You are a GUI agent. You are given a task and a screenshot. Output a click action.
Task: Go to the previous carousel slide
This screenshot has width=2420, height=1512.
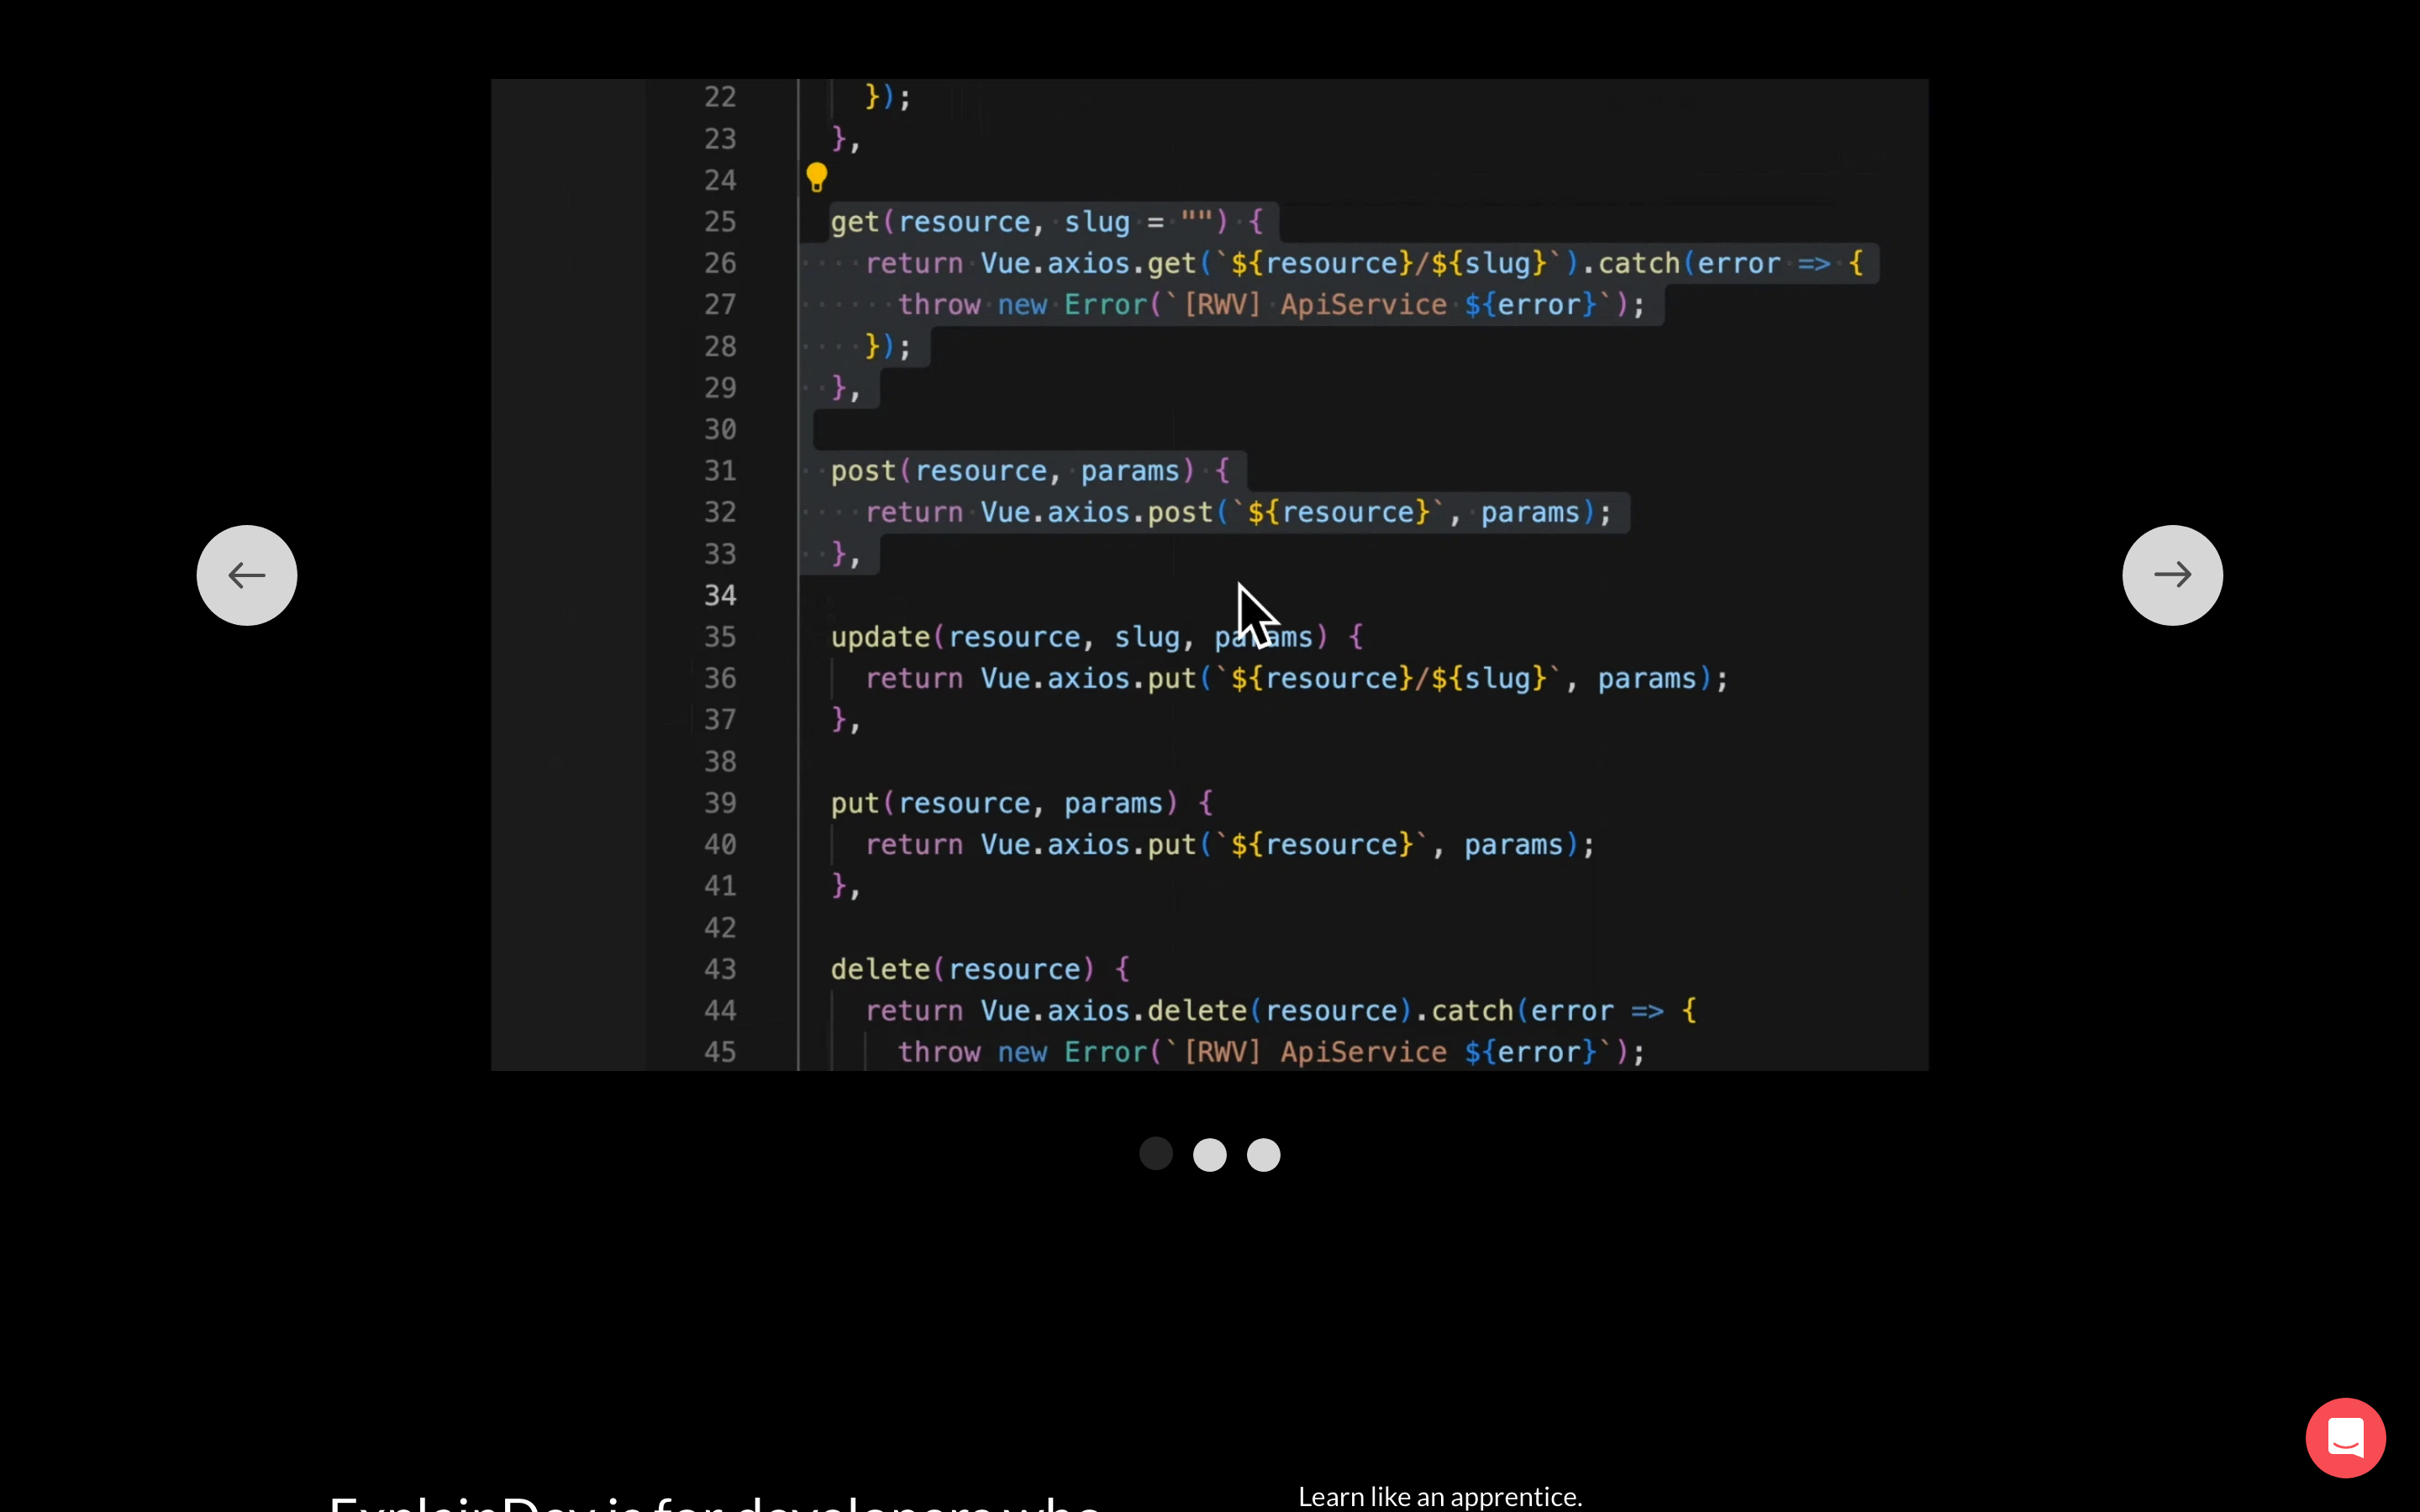pyautogui.click(x=246, y=575)
